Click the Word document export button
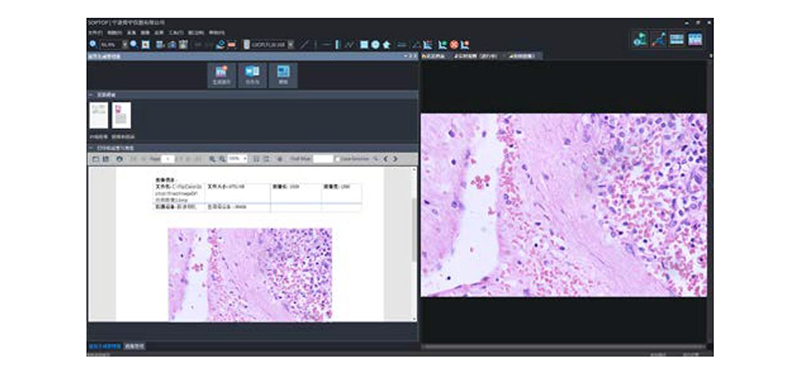 (x=253, y=75)
